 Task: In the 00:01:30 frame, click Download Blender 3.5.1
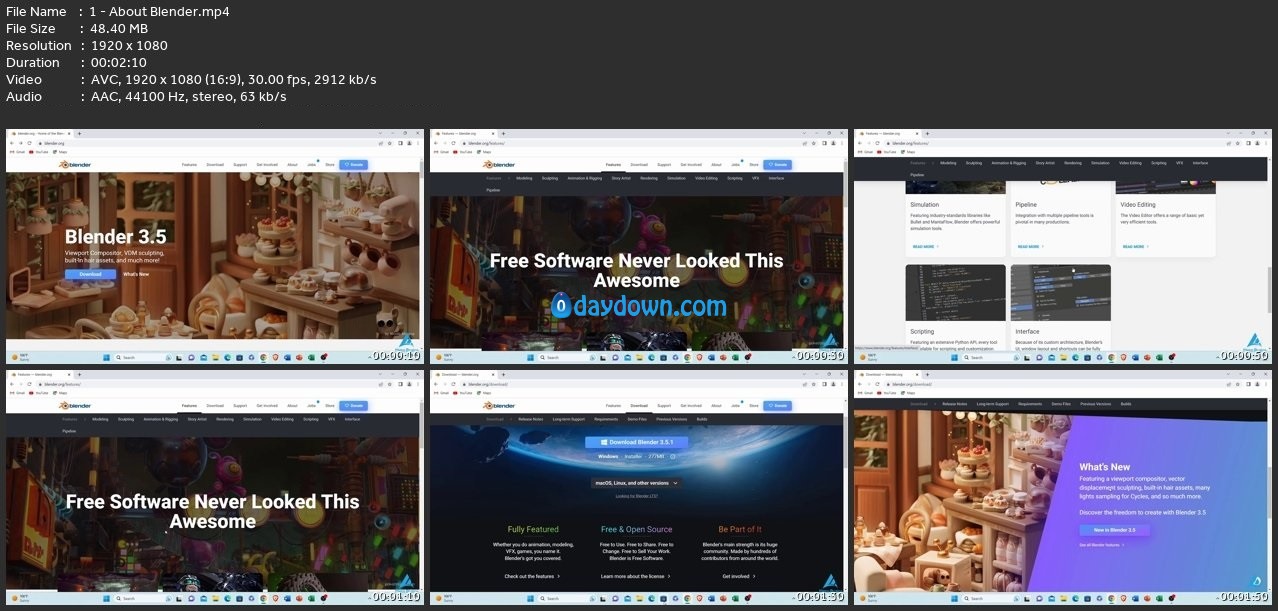(x=638, y=441)
